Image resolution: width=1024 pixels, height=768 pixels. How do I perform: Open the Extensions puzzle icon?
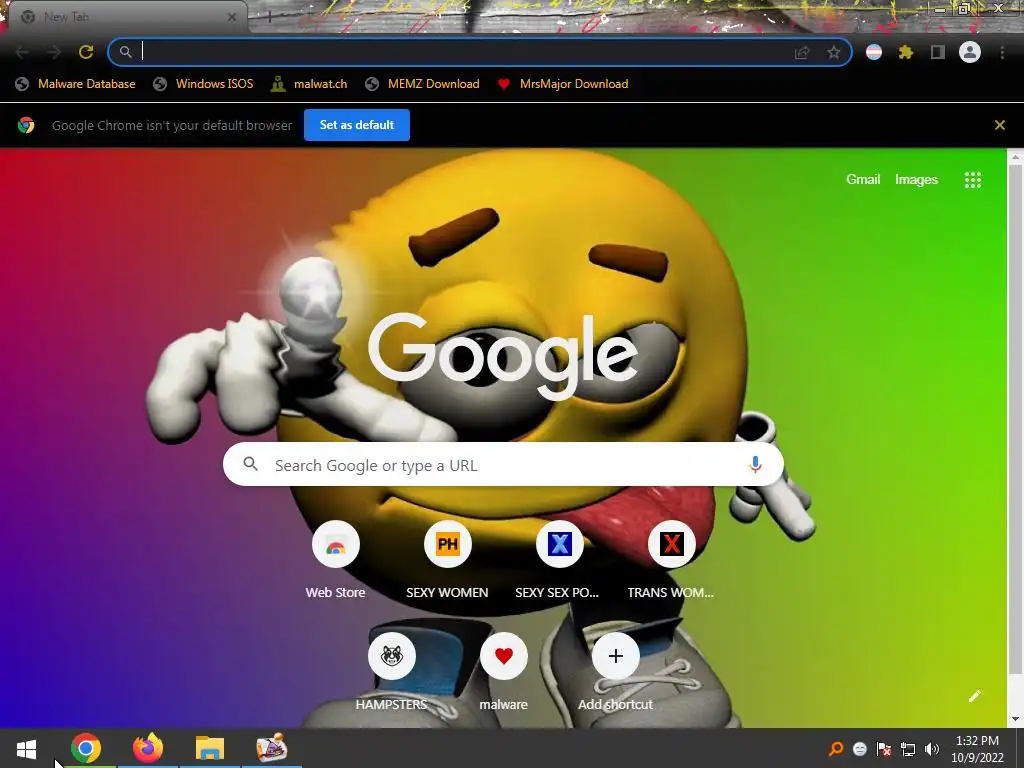point(906,52)
